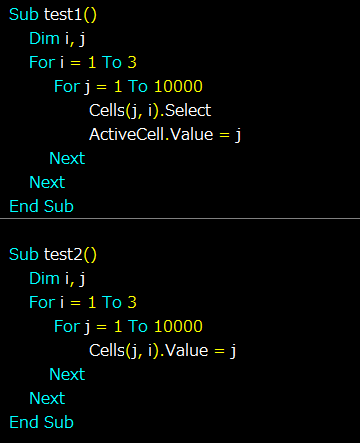The image size is (360, 443).
Task: Click the procedure name test2
Action: pos(63,255)
